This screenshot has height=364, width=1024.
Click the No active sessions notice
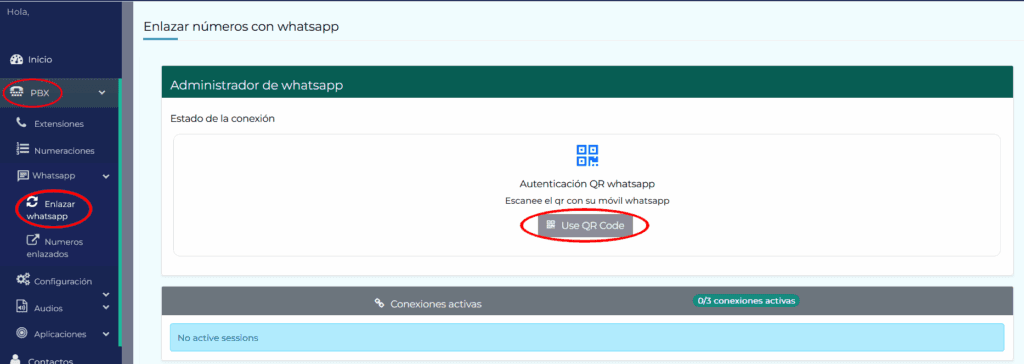[x=586, y=337]
